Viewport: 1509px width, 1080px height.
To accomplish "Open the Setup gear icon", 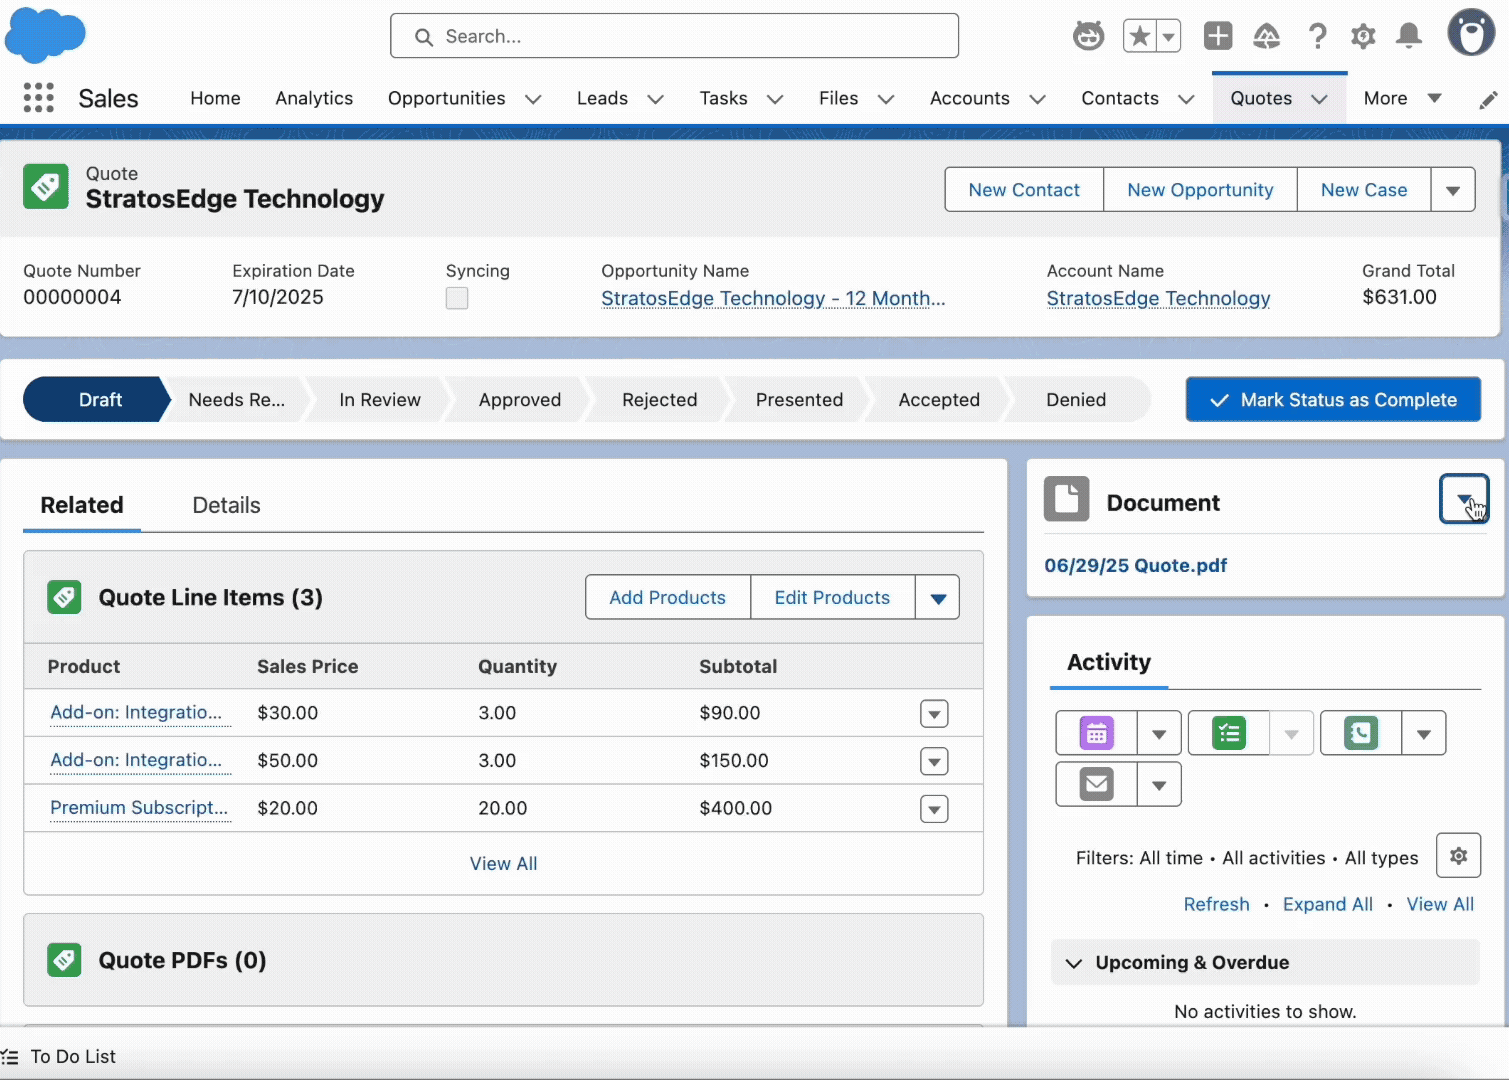I will (x=1363, y=37).
